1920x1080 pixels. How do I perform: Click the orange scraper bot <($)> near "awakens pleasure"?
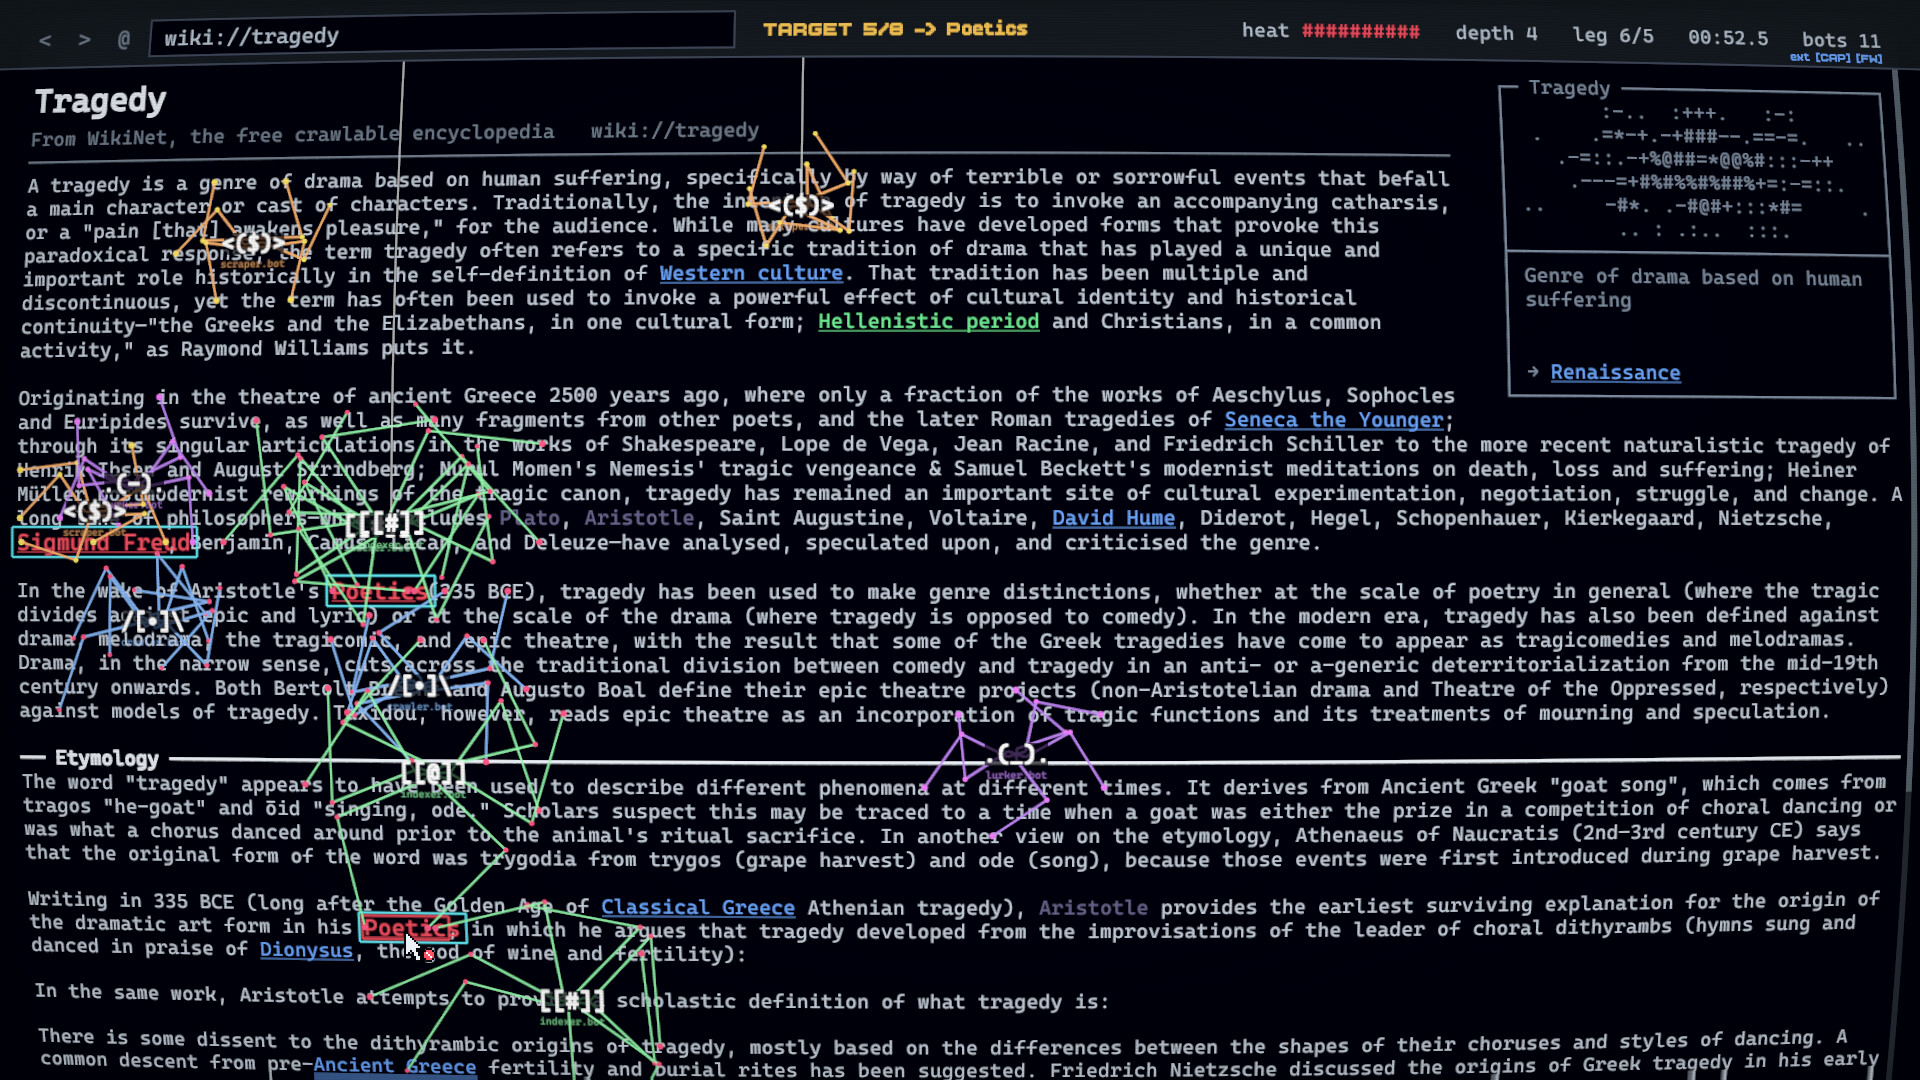point(253,243)
